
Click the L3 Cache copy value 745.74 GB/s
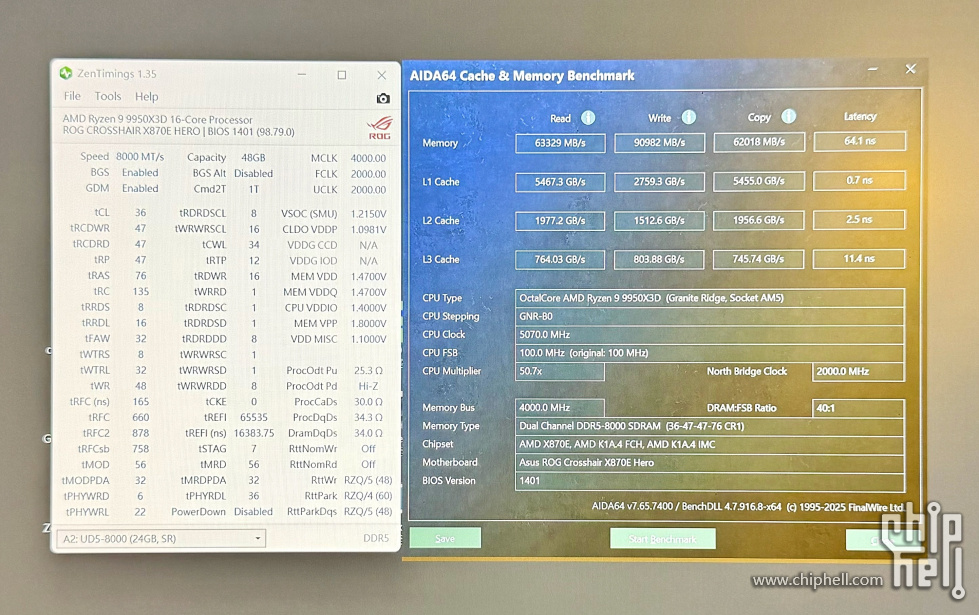[x=758, y=259]
